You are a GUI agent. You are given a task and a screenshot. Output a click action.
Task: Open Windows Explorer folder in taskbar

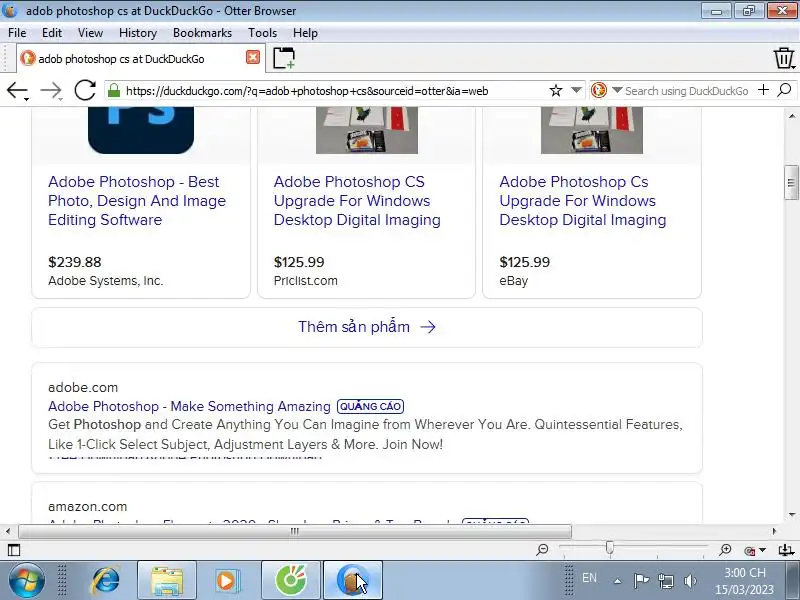167,581
